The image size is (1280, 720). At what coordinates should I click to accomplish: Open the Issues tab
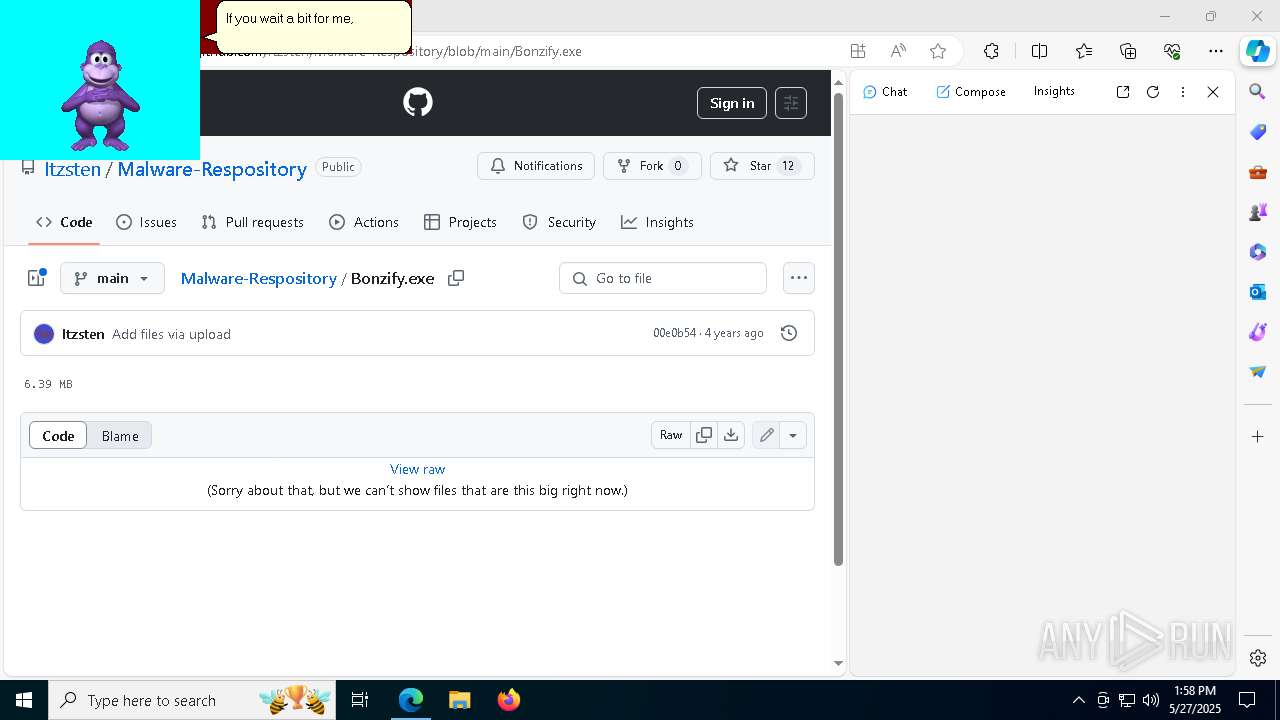click(x=146, y=222)
